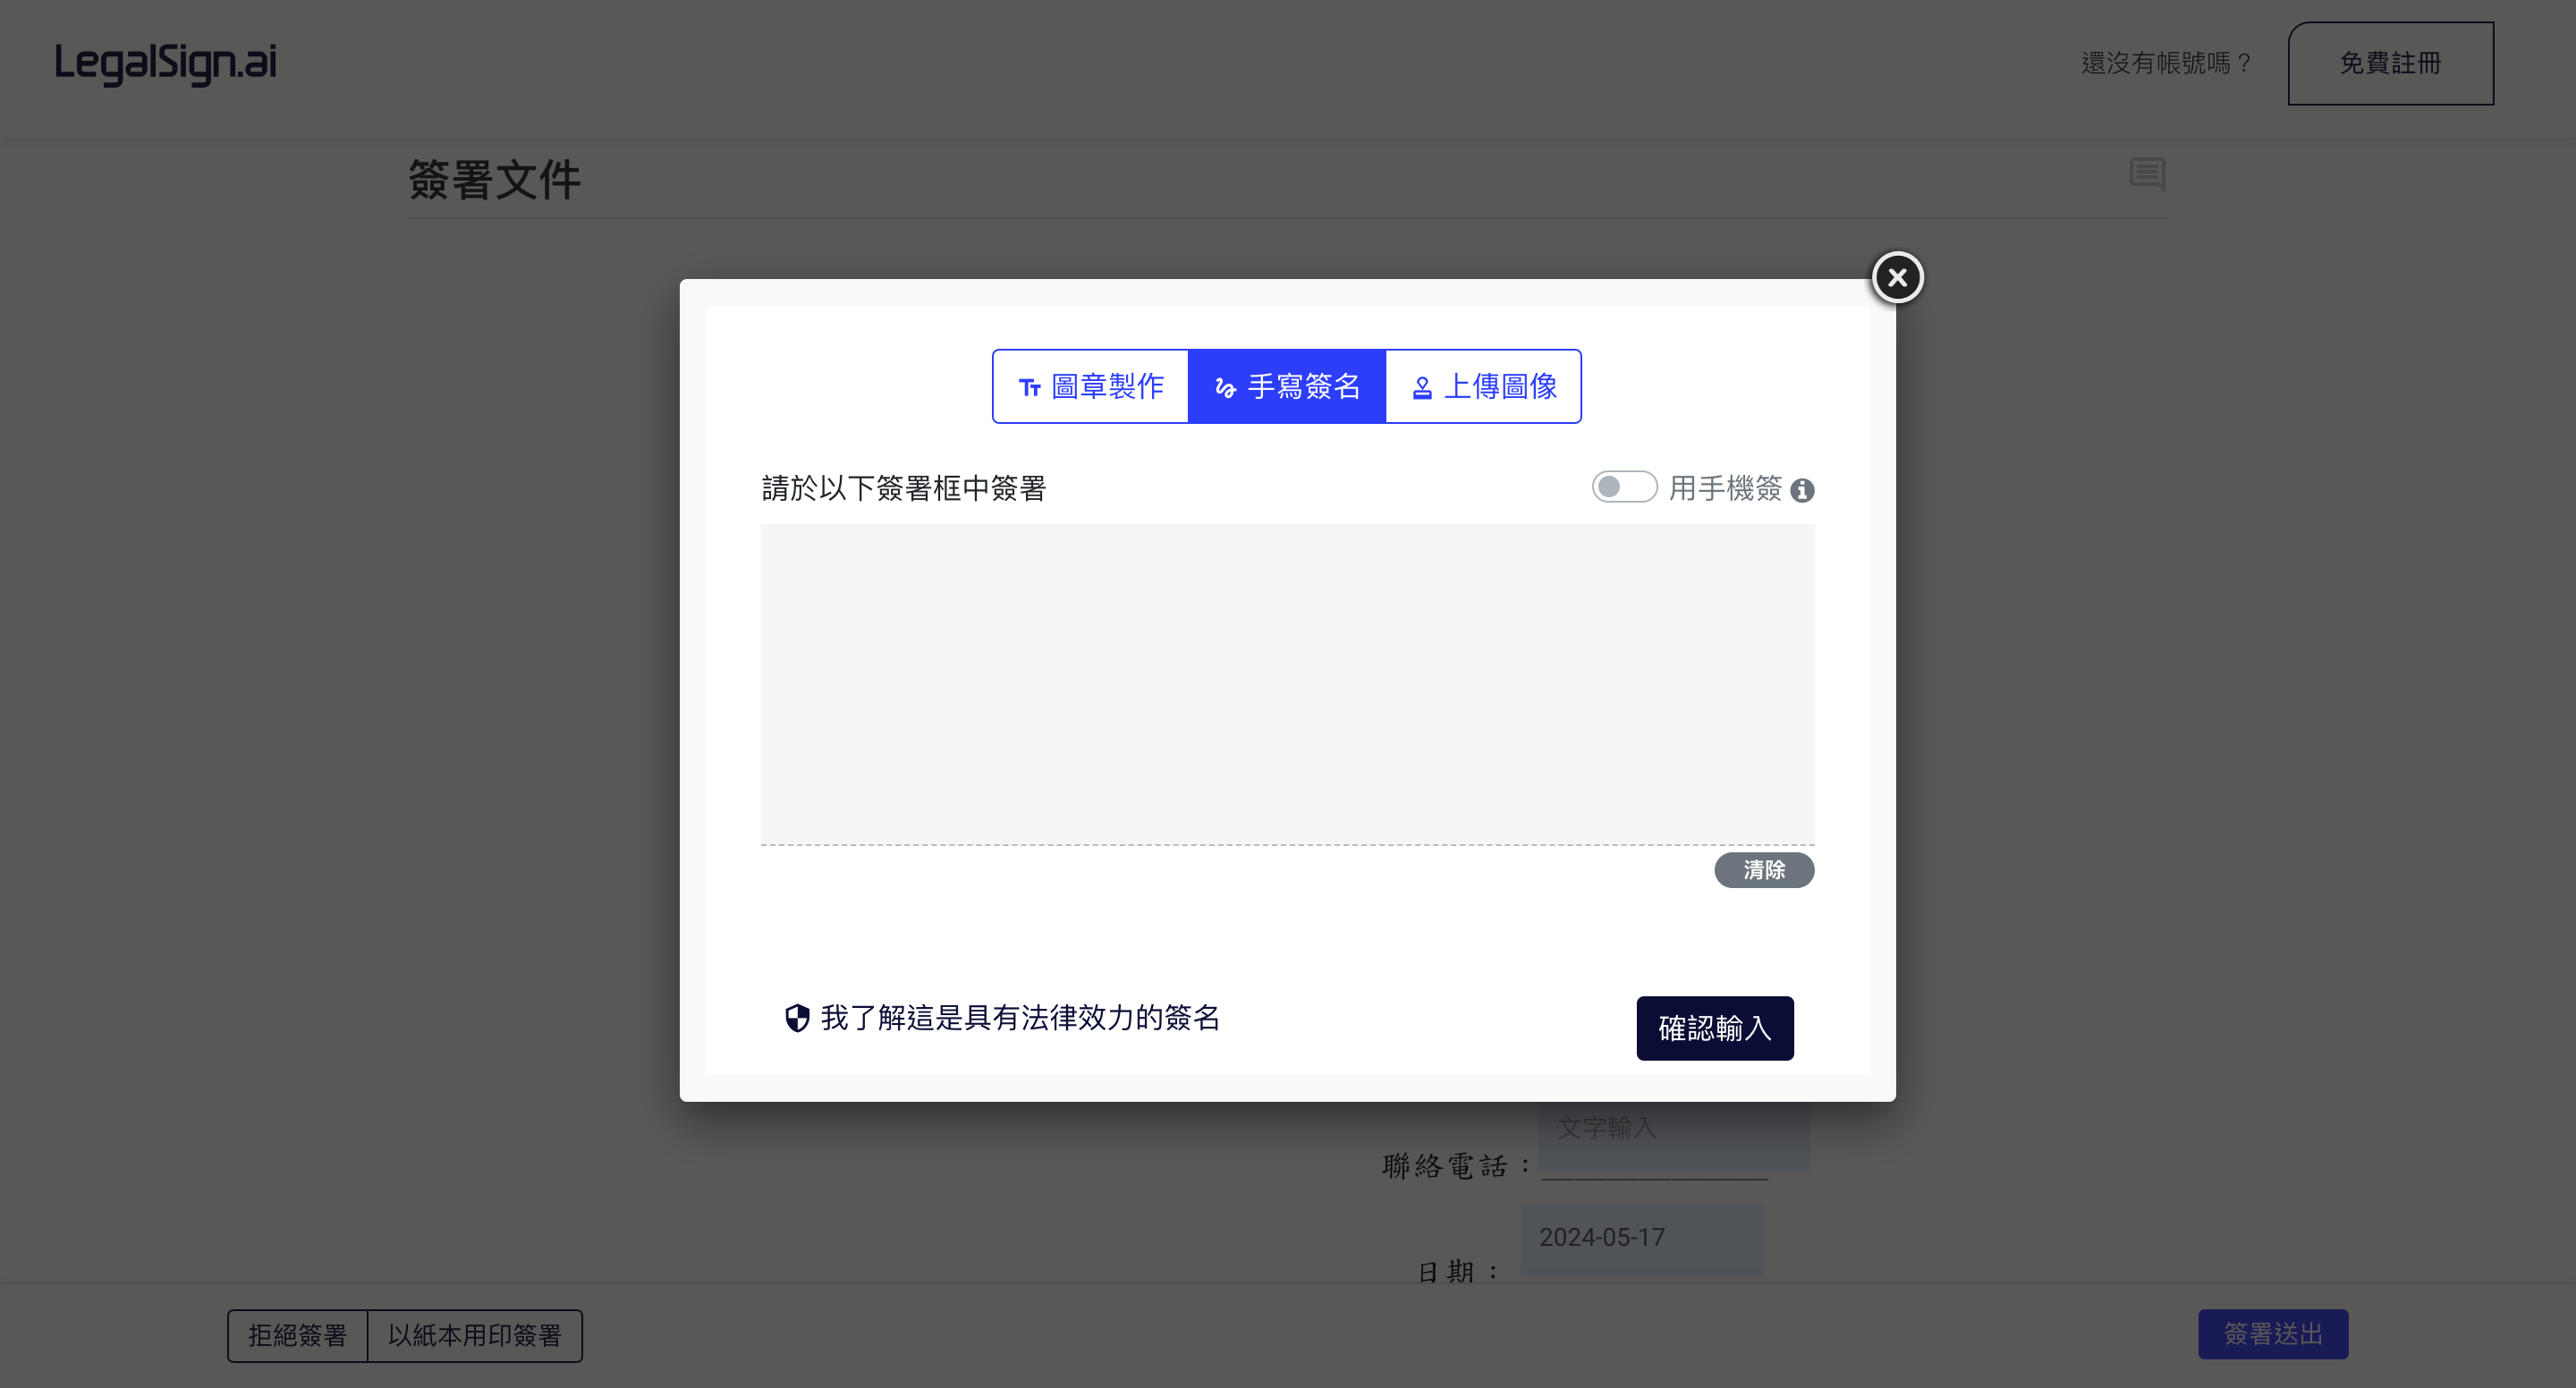This screenshot has width=2576, height=1388.
Task: Open the comments icon by 簽署文件 header
Action: (x=2147, y=174)
